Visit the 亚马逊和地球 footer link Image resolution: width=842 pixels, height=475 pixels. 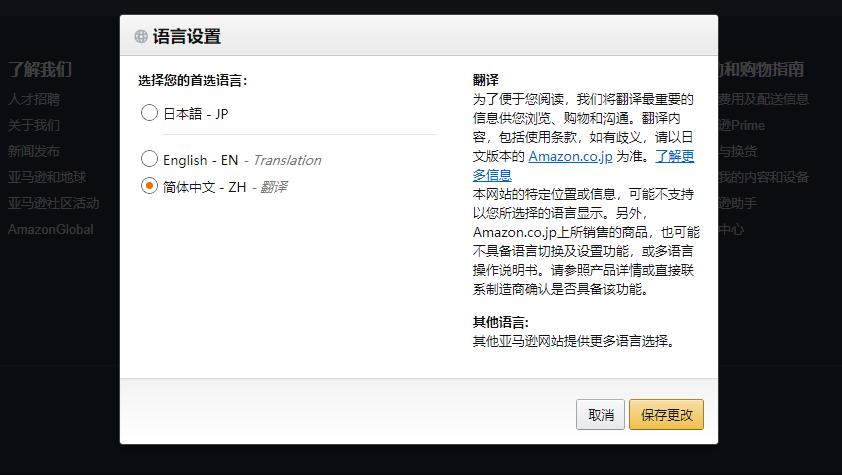pyautogui.click(x=47, y=177)
